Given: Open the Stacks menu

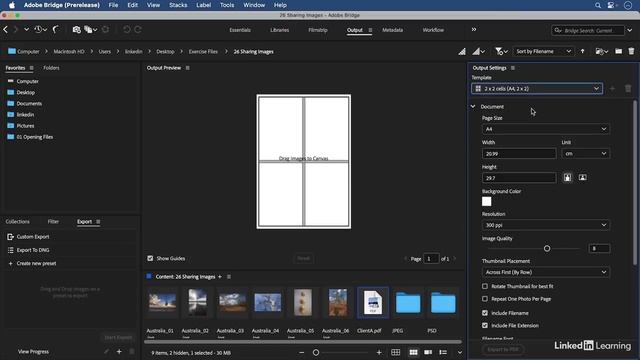Looking at the screenshot, I should [178, 5].
